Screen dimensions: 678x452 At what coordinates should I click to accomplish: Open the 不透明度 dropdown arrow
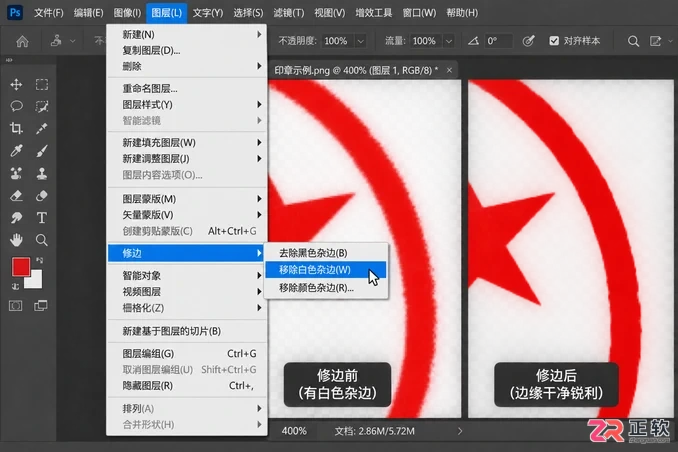[x=360, y=41]
